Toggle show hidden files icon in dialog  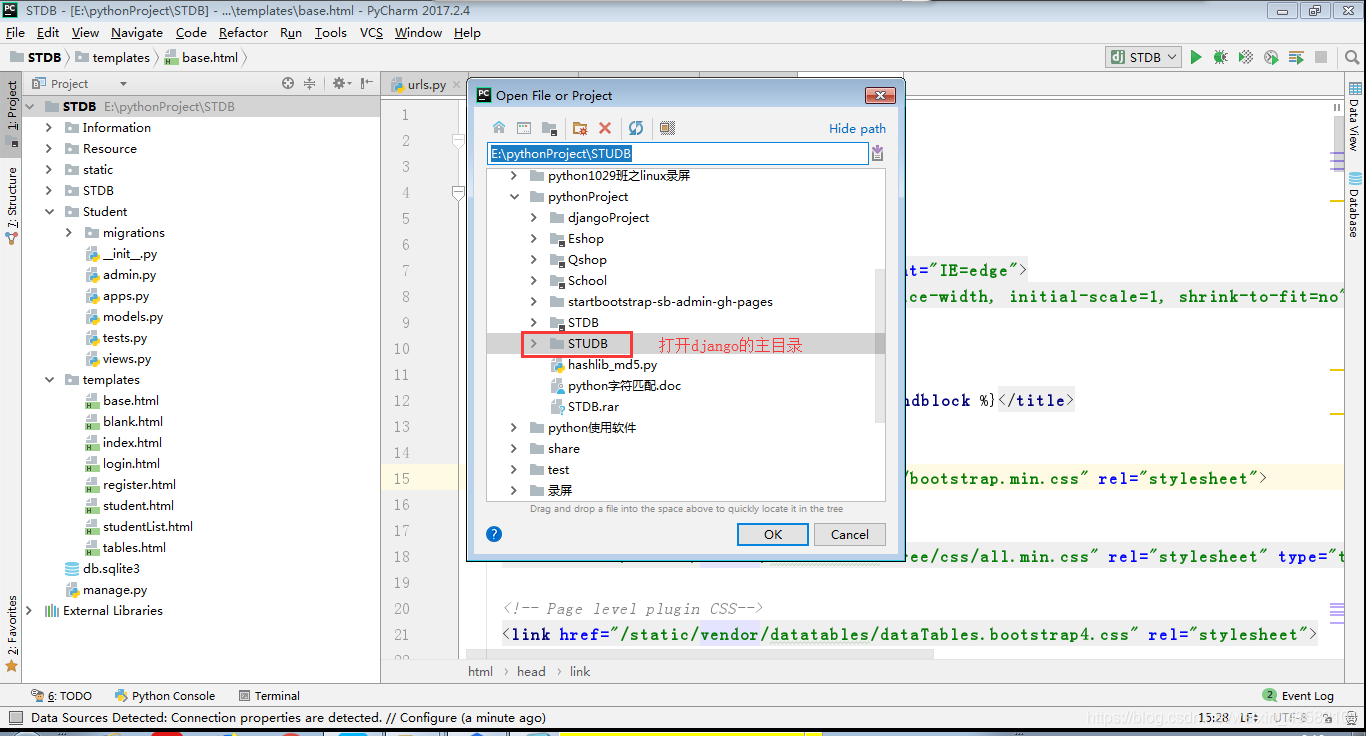(668, 128)
